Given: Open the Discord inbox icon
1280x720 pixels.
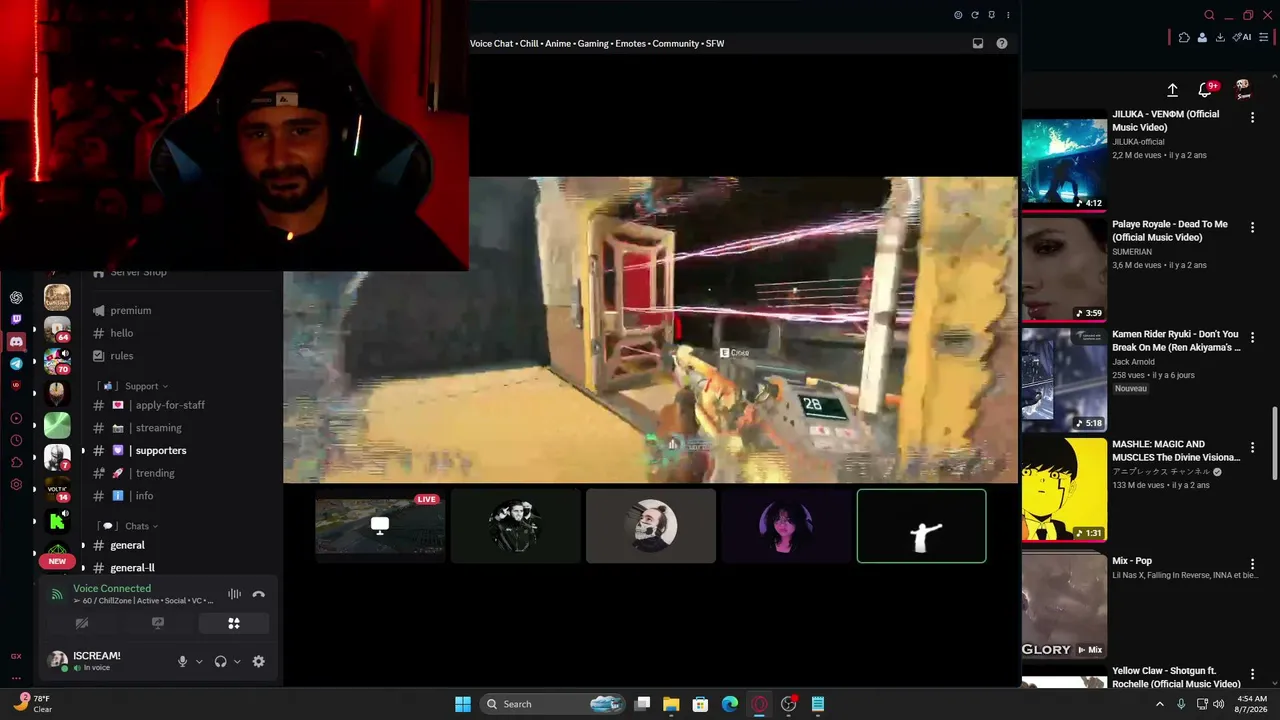Looking at the screenshot, I should click(978, 43).
